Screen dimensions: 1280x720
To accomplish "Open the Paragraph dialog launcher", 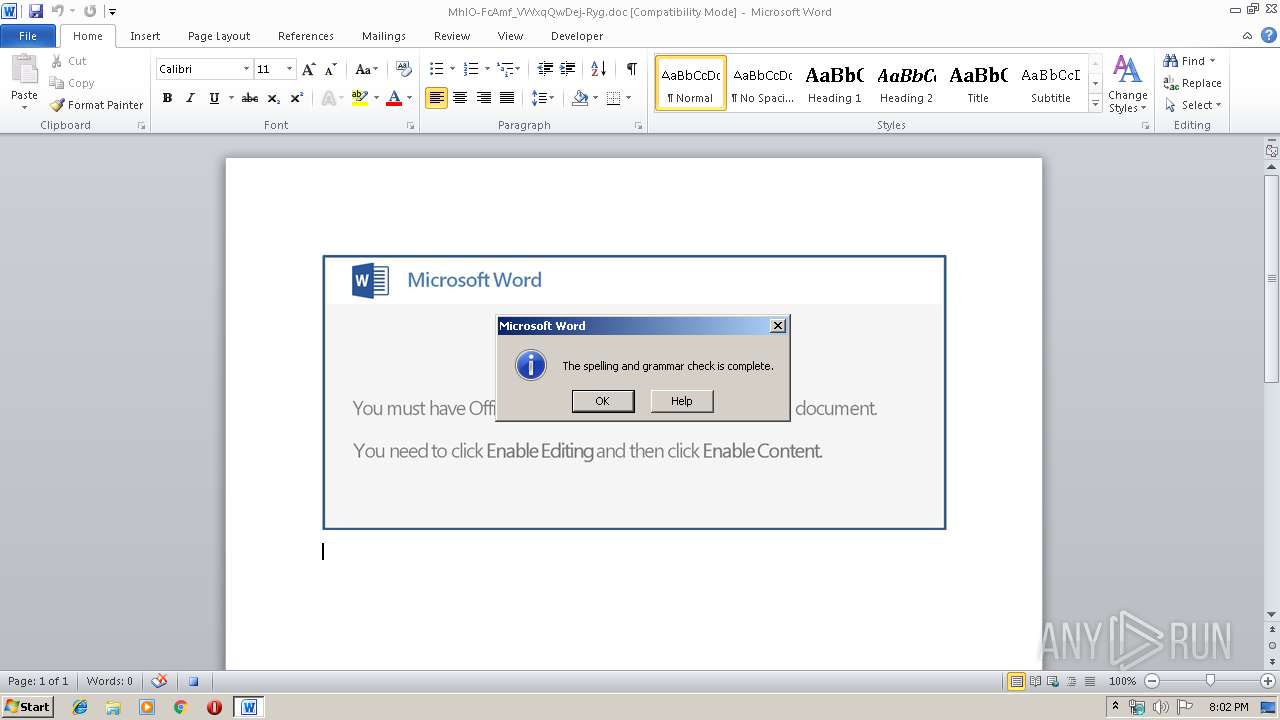I will click(638, 126).
